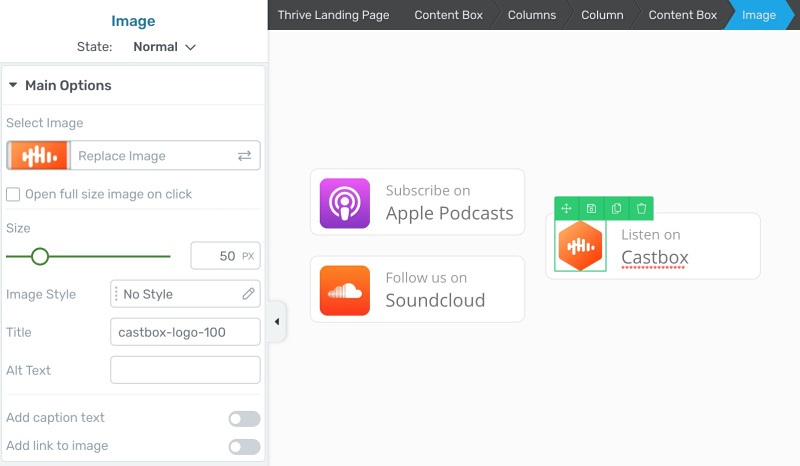Click the Subscribe on text
Viewport: 800px width, 466px height.
428,190
